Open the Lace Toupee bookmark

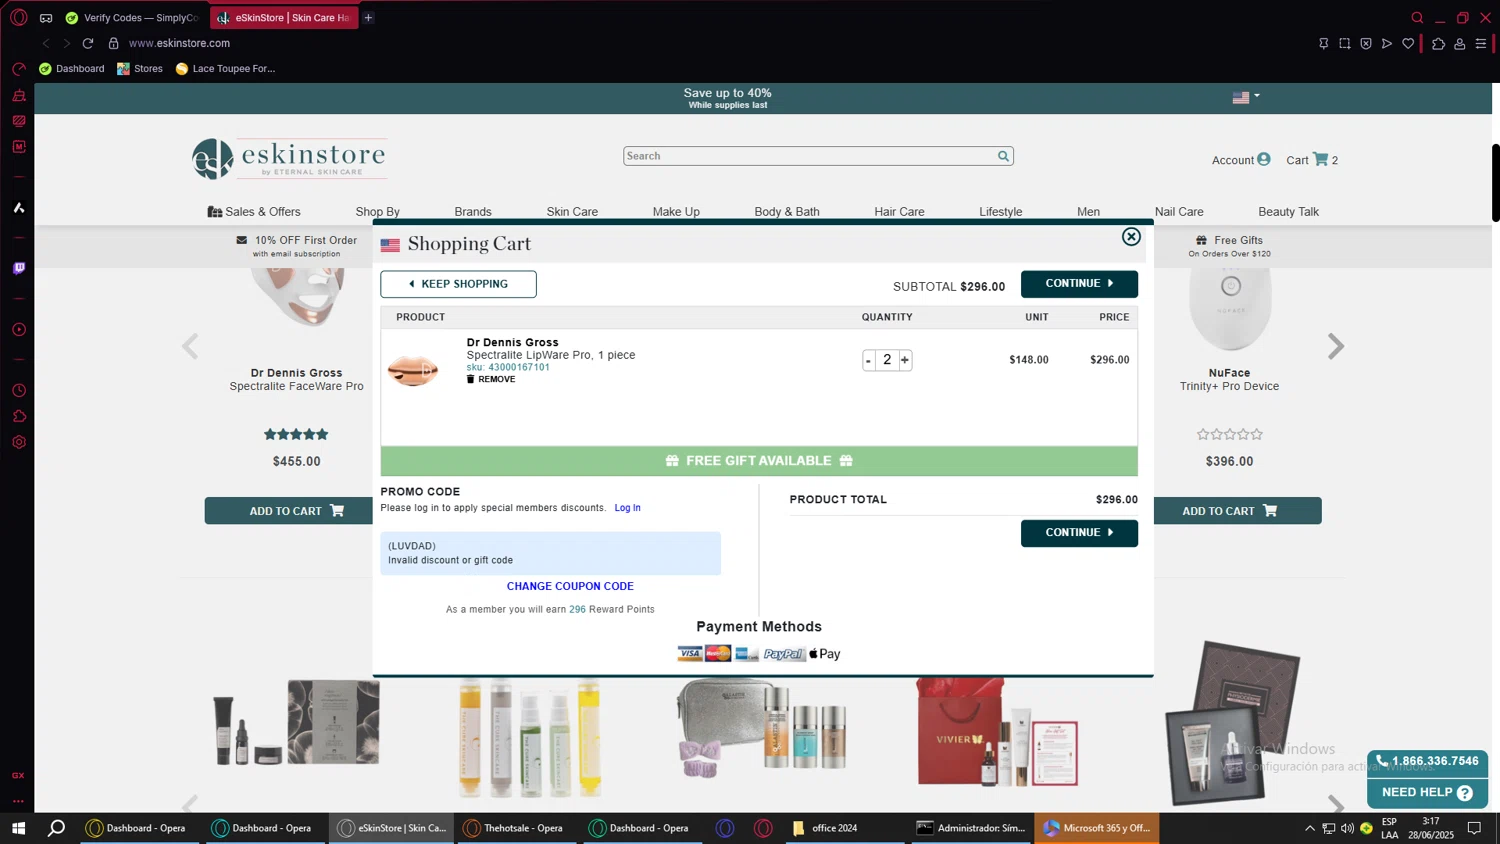click(225, 69)
